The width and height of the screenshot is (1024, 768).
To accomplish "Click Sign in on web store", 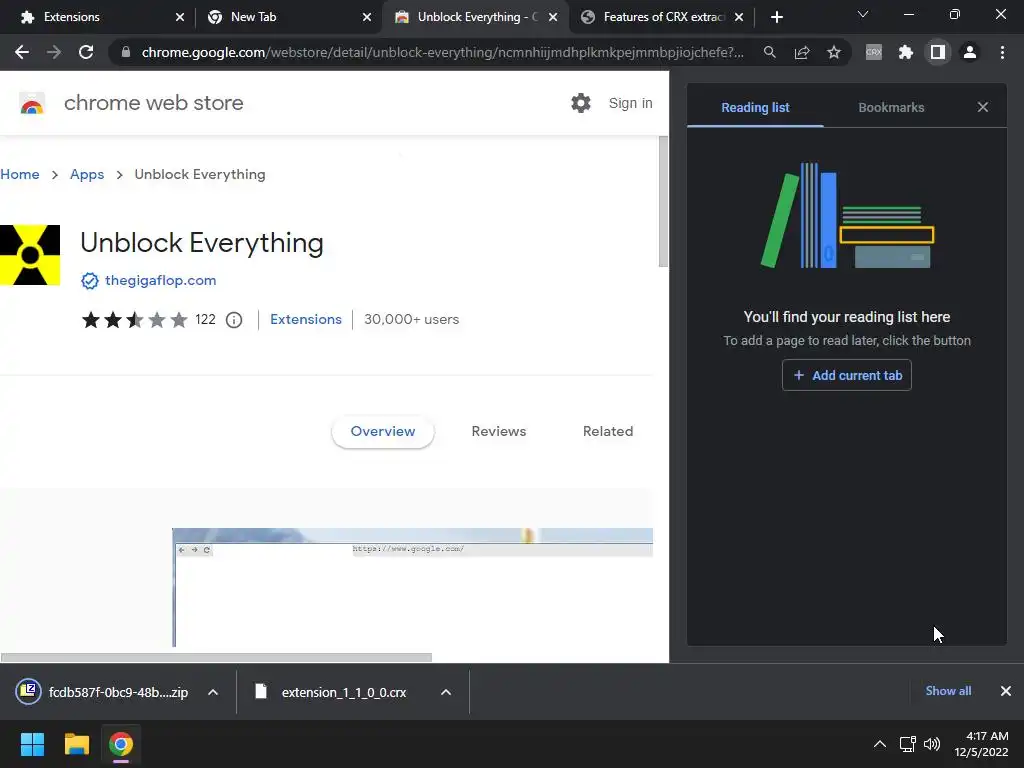I will click(x=630, y=103).
